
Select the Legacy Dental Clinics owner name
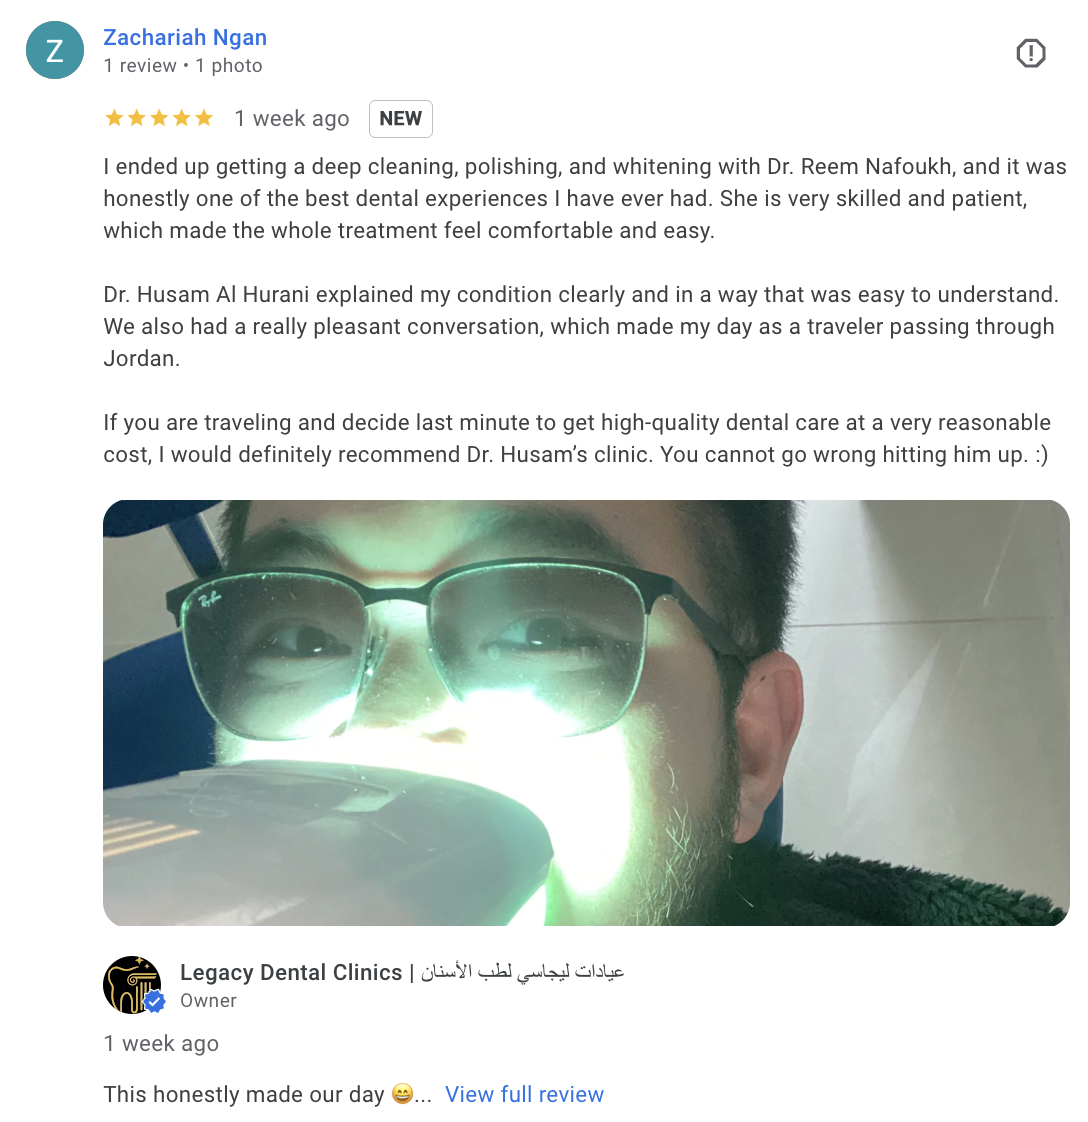point(291,972)
